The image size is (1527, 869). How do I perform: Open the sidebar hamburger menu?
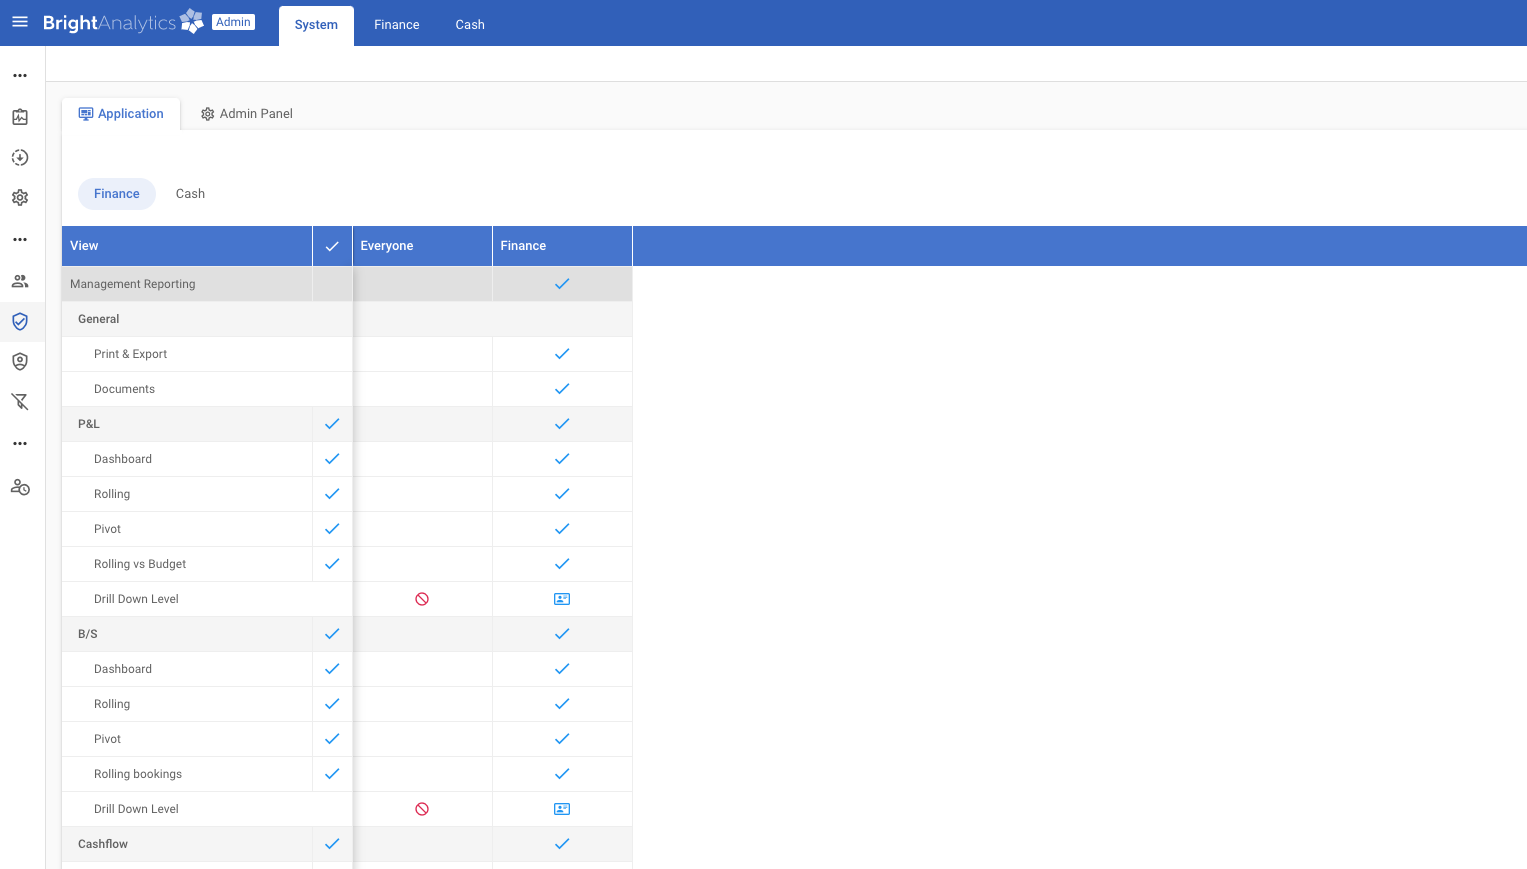pos(20,22)
